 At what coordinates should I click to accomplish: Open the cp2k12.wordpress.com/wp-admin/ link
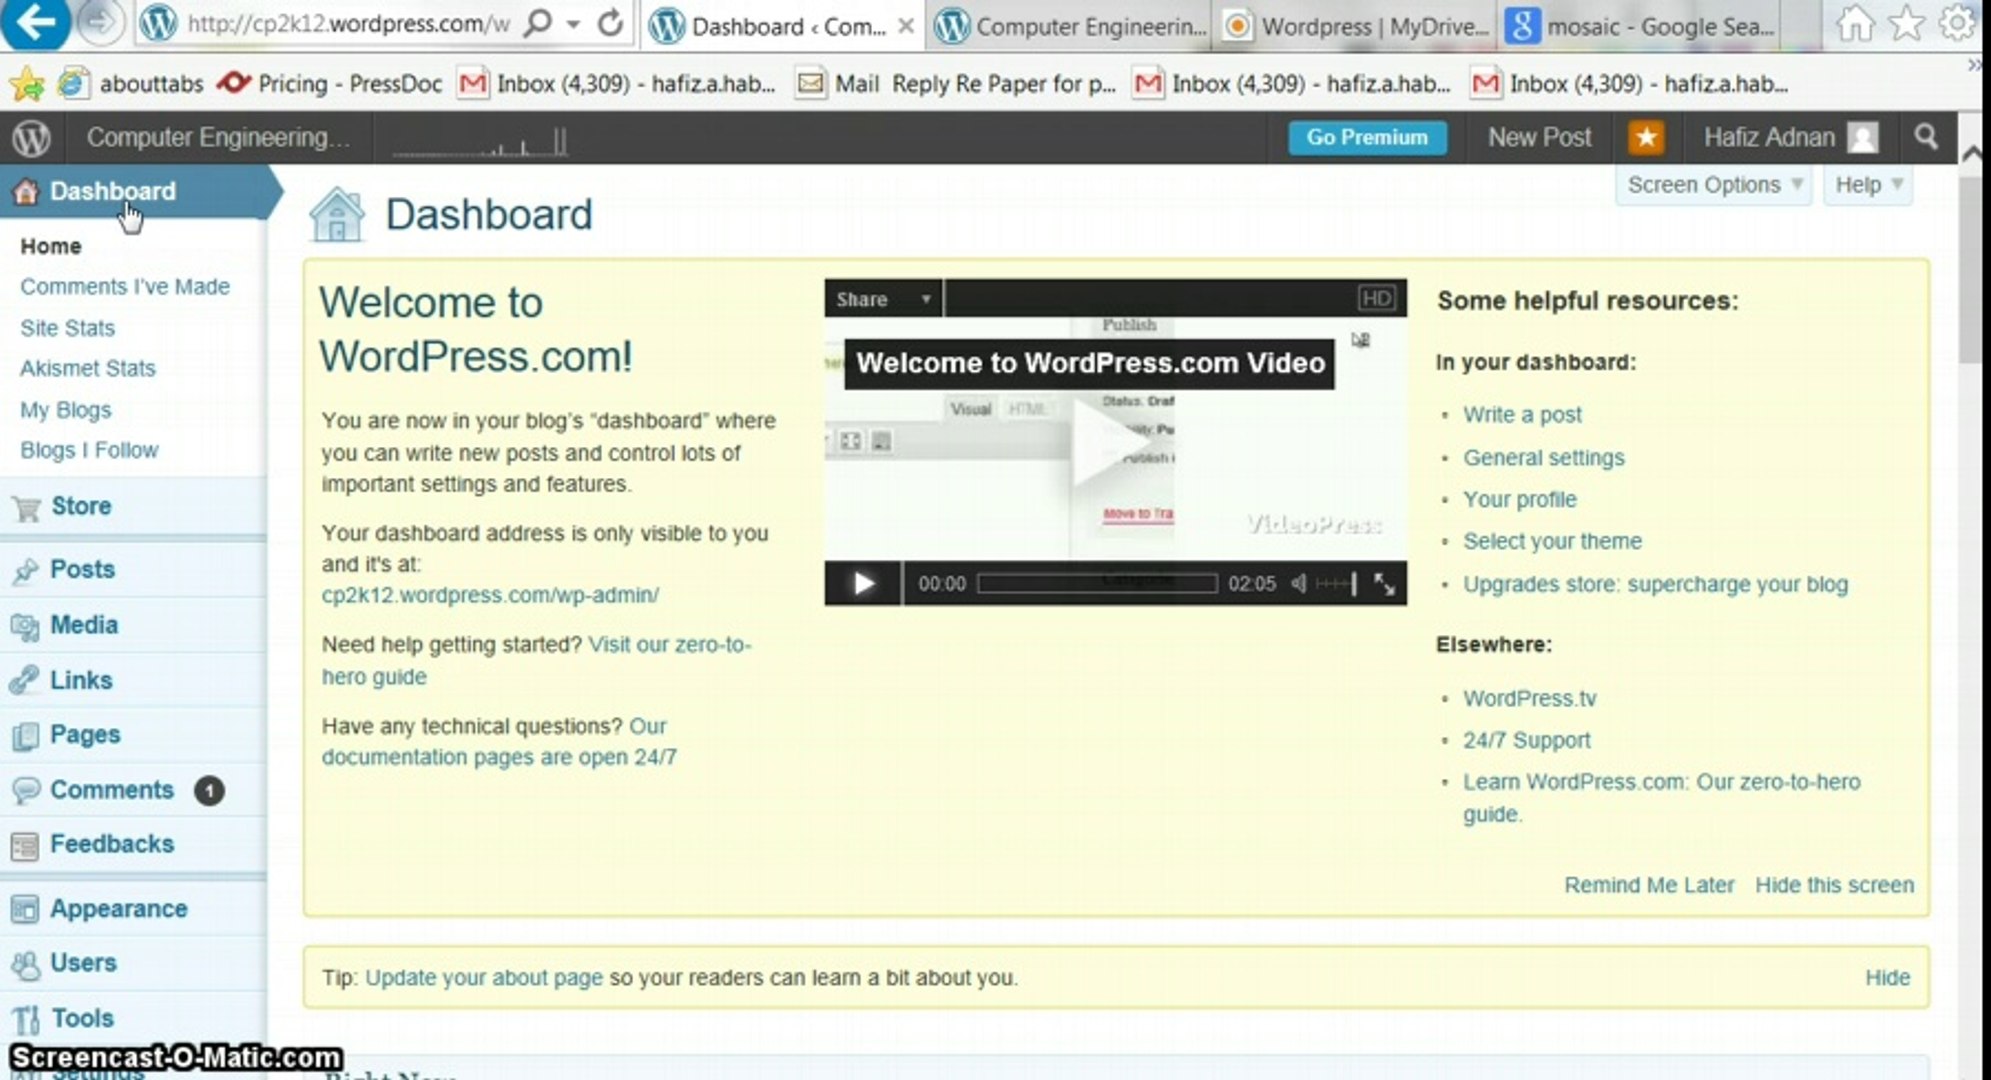point(490,595)
